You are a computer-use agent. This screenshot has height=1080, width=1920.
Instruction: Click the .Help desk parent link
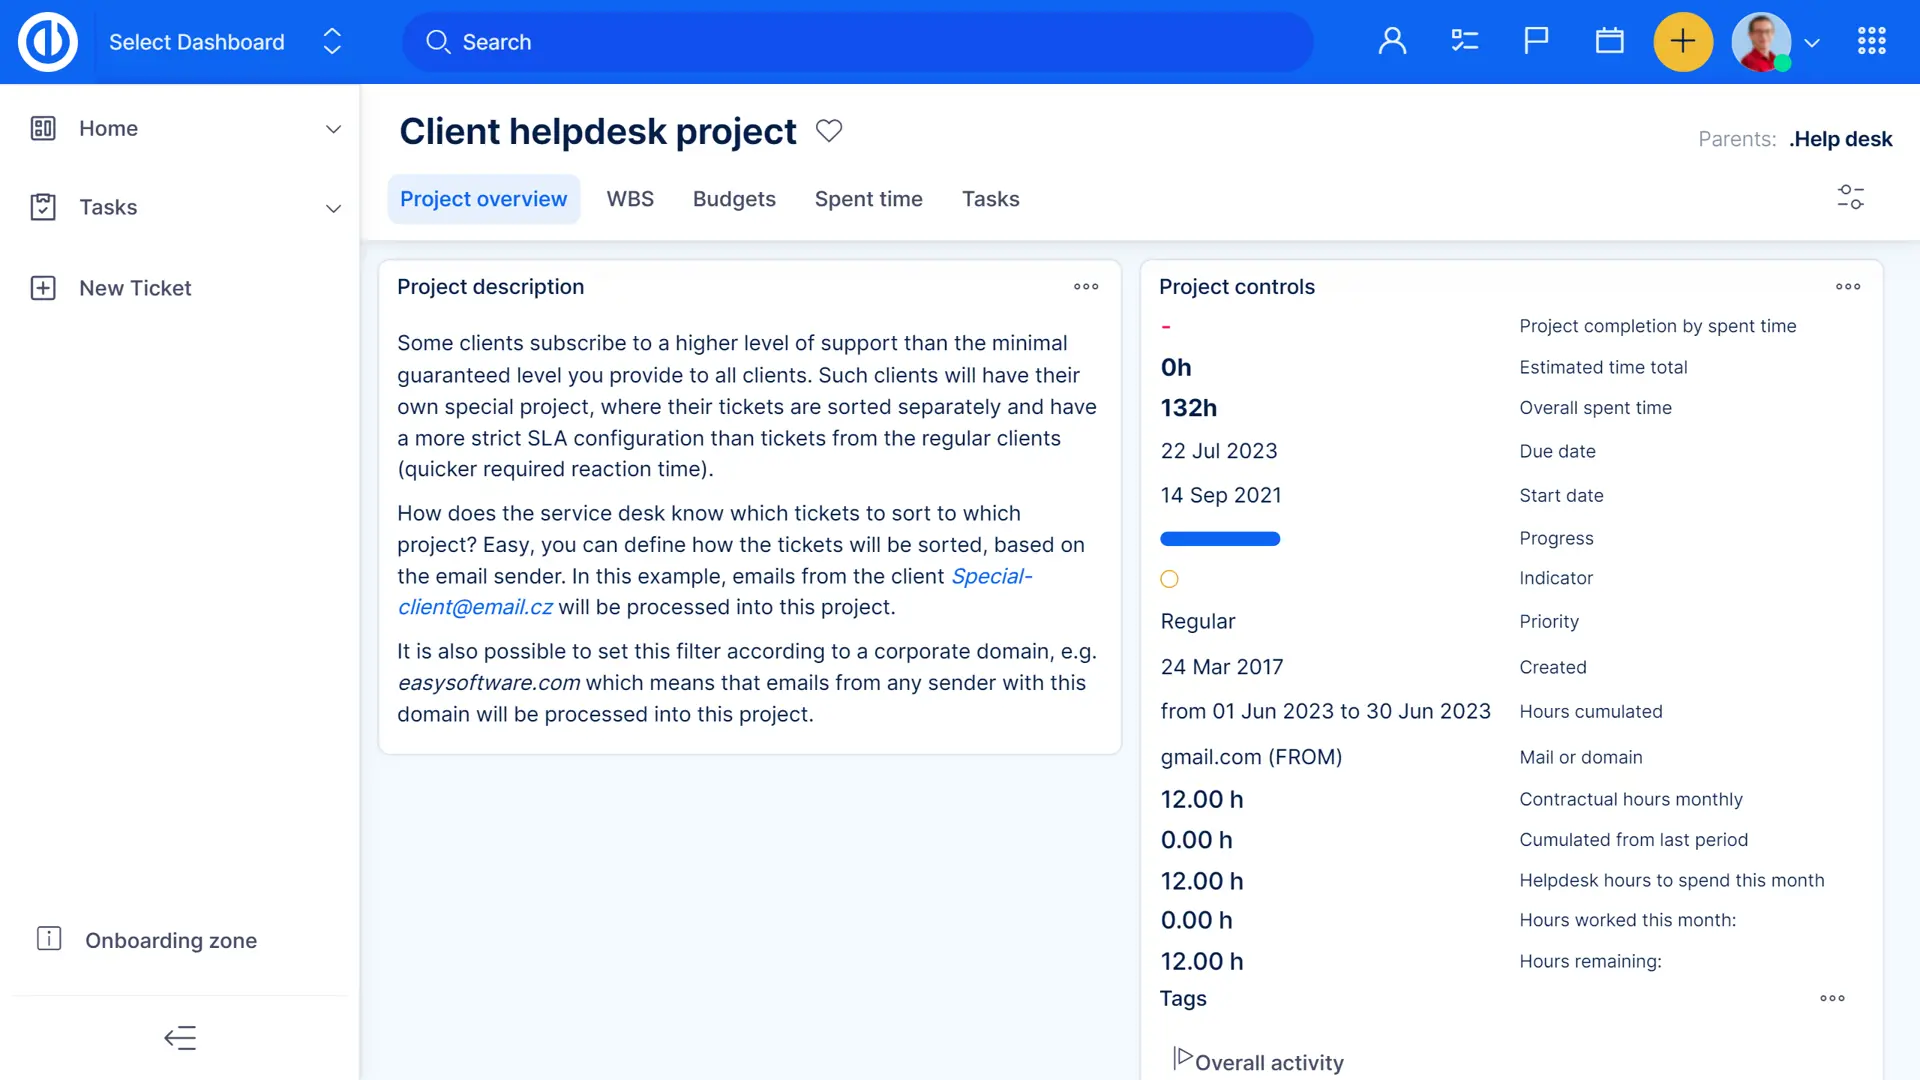pos(1840,139)
